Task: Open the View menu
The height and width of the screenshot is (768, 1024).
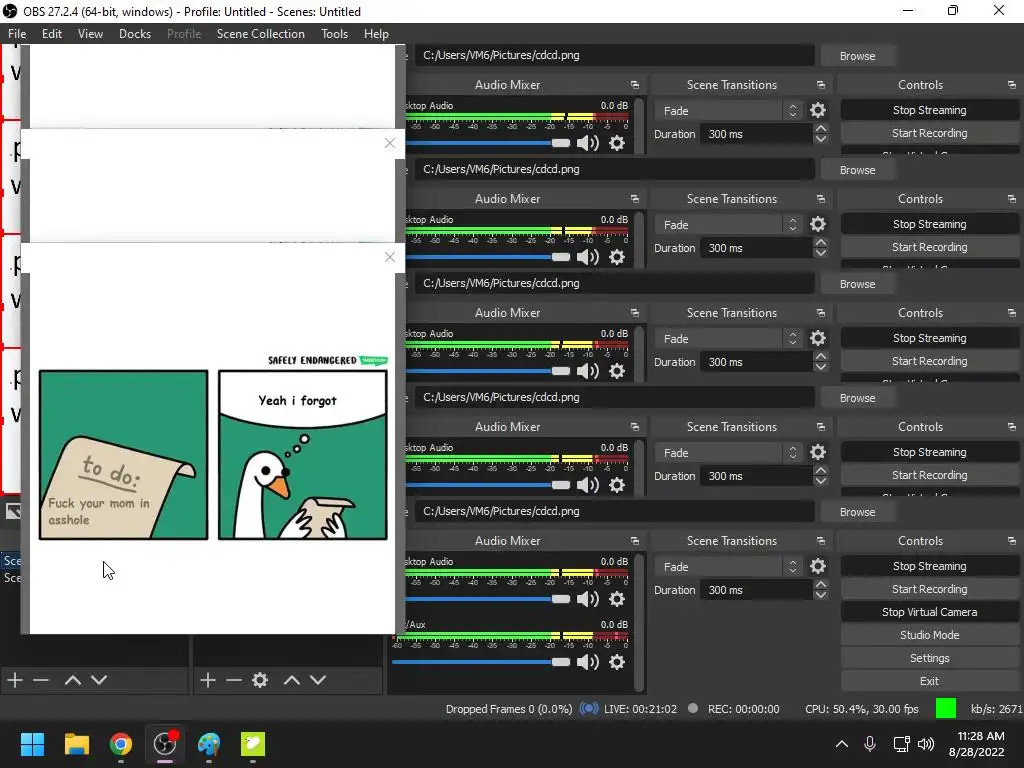Action: pyautogui.click(x=90, y=34)
